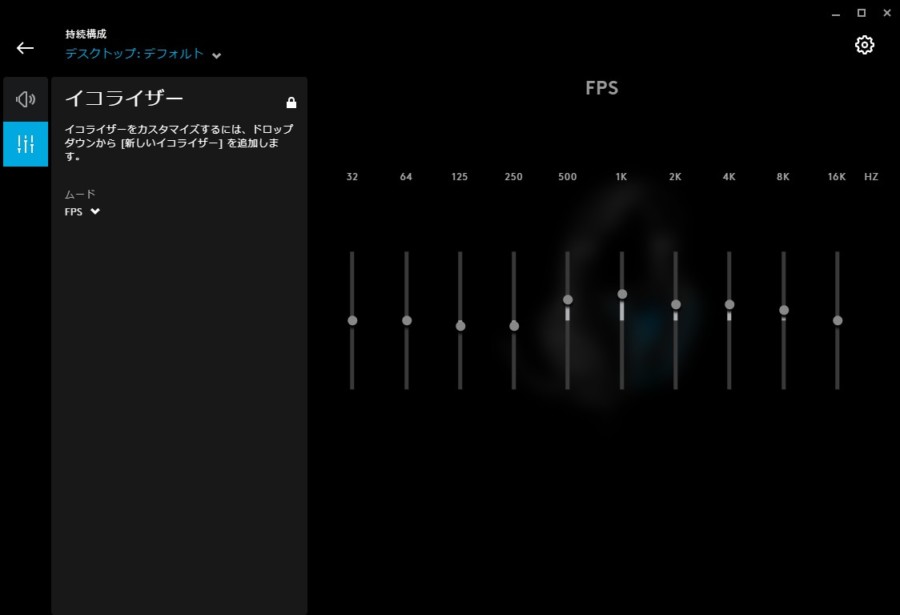Maximize the application window
900x615 pixels.
861,13
